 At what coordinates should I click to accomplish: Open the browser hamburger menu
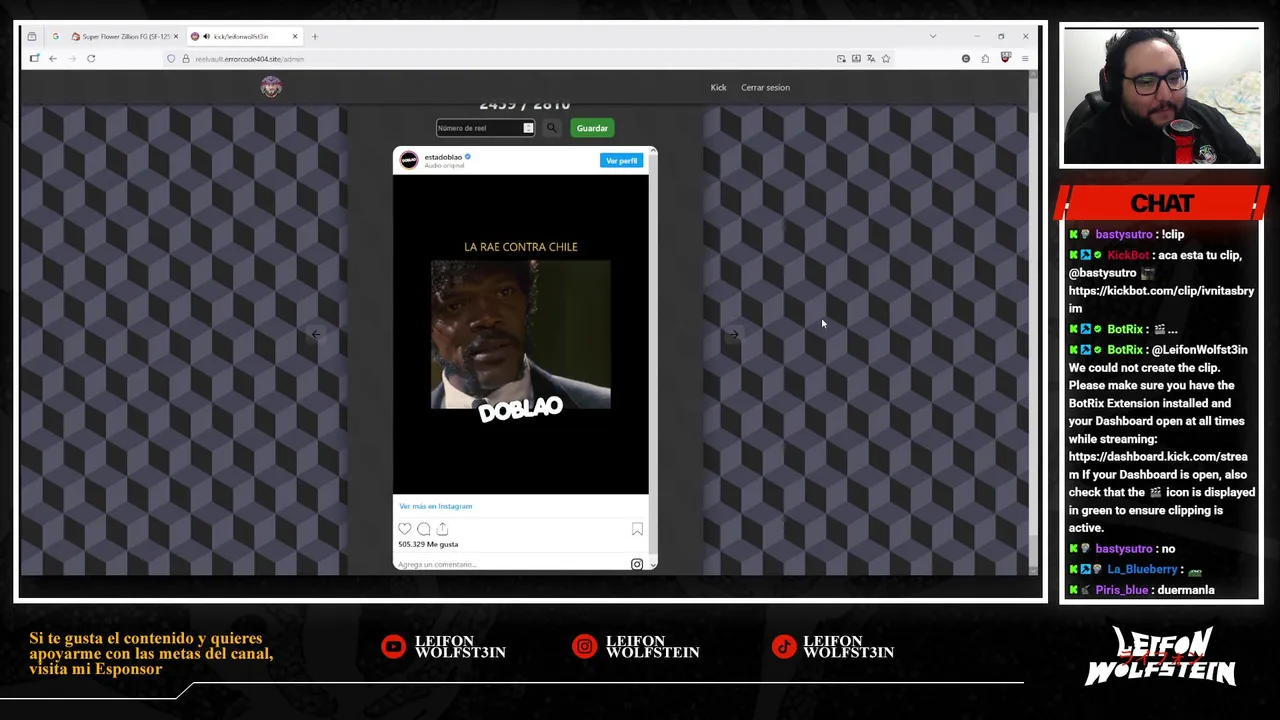(x=1025, y=59)
